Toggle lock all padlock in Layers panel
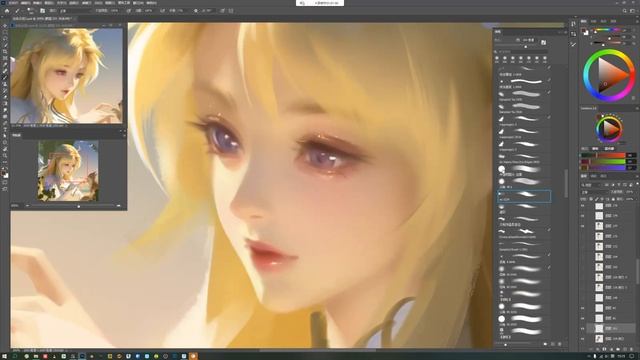This screenshot has width=640, height=360. (x=613, y=199)
